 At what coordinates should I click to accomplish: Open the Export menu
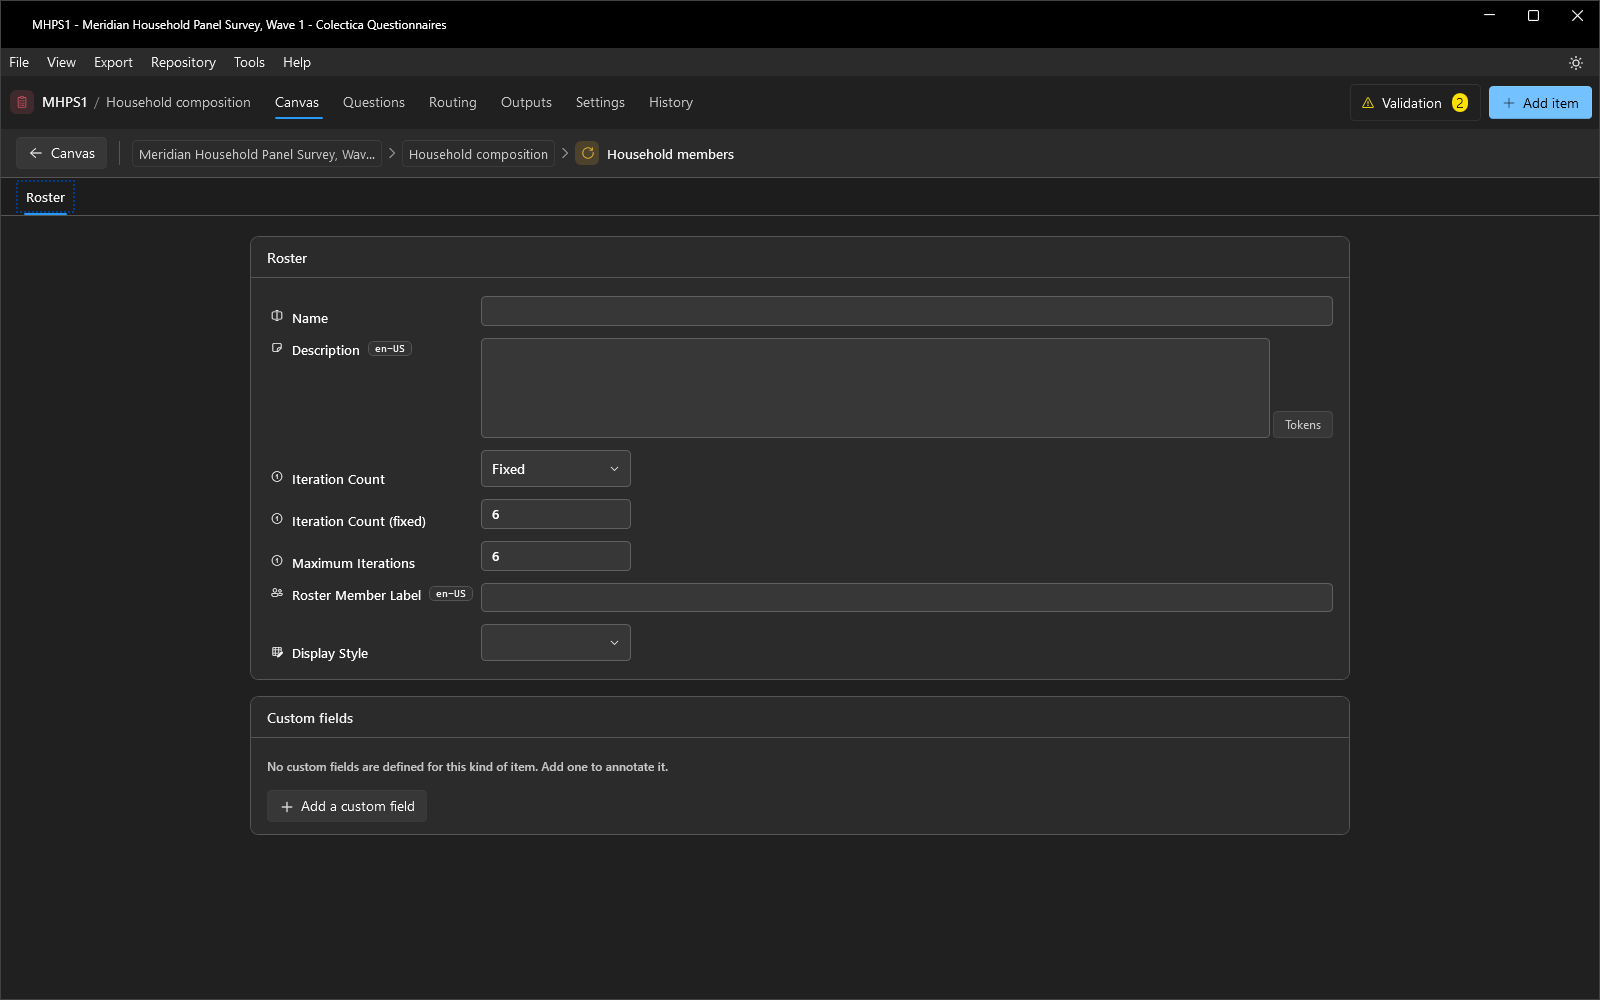(x=113, y=62)
